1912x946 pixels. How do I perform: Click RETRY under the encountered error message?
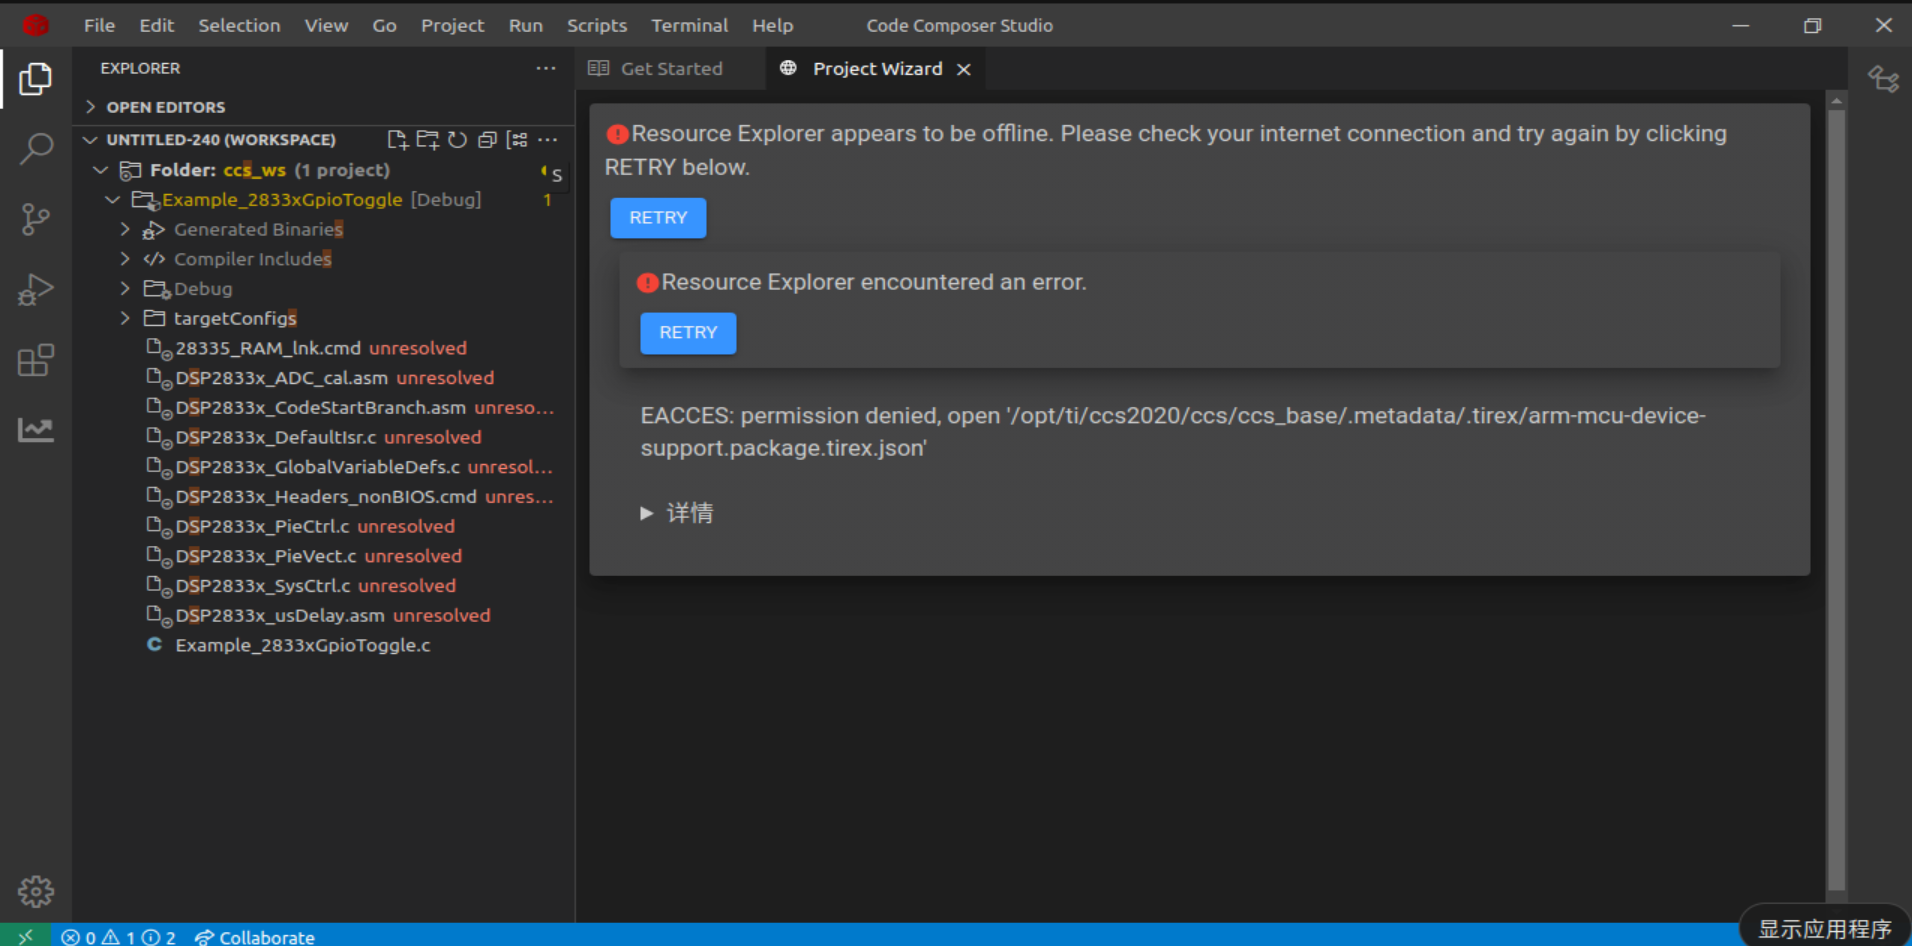(x=688, y=333)
